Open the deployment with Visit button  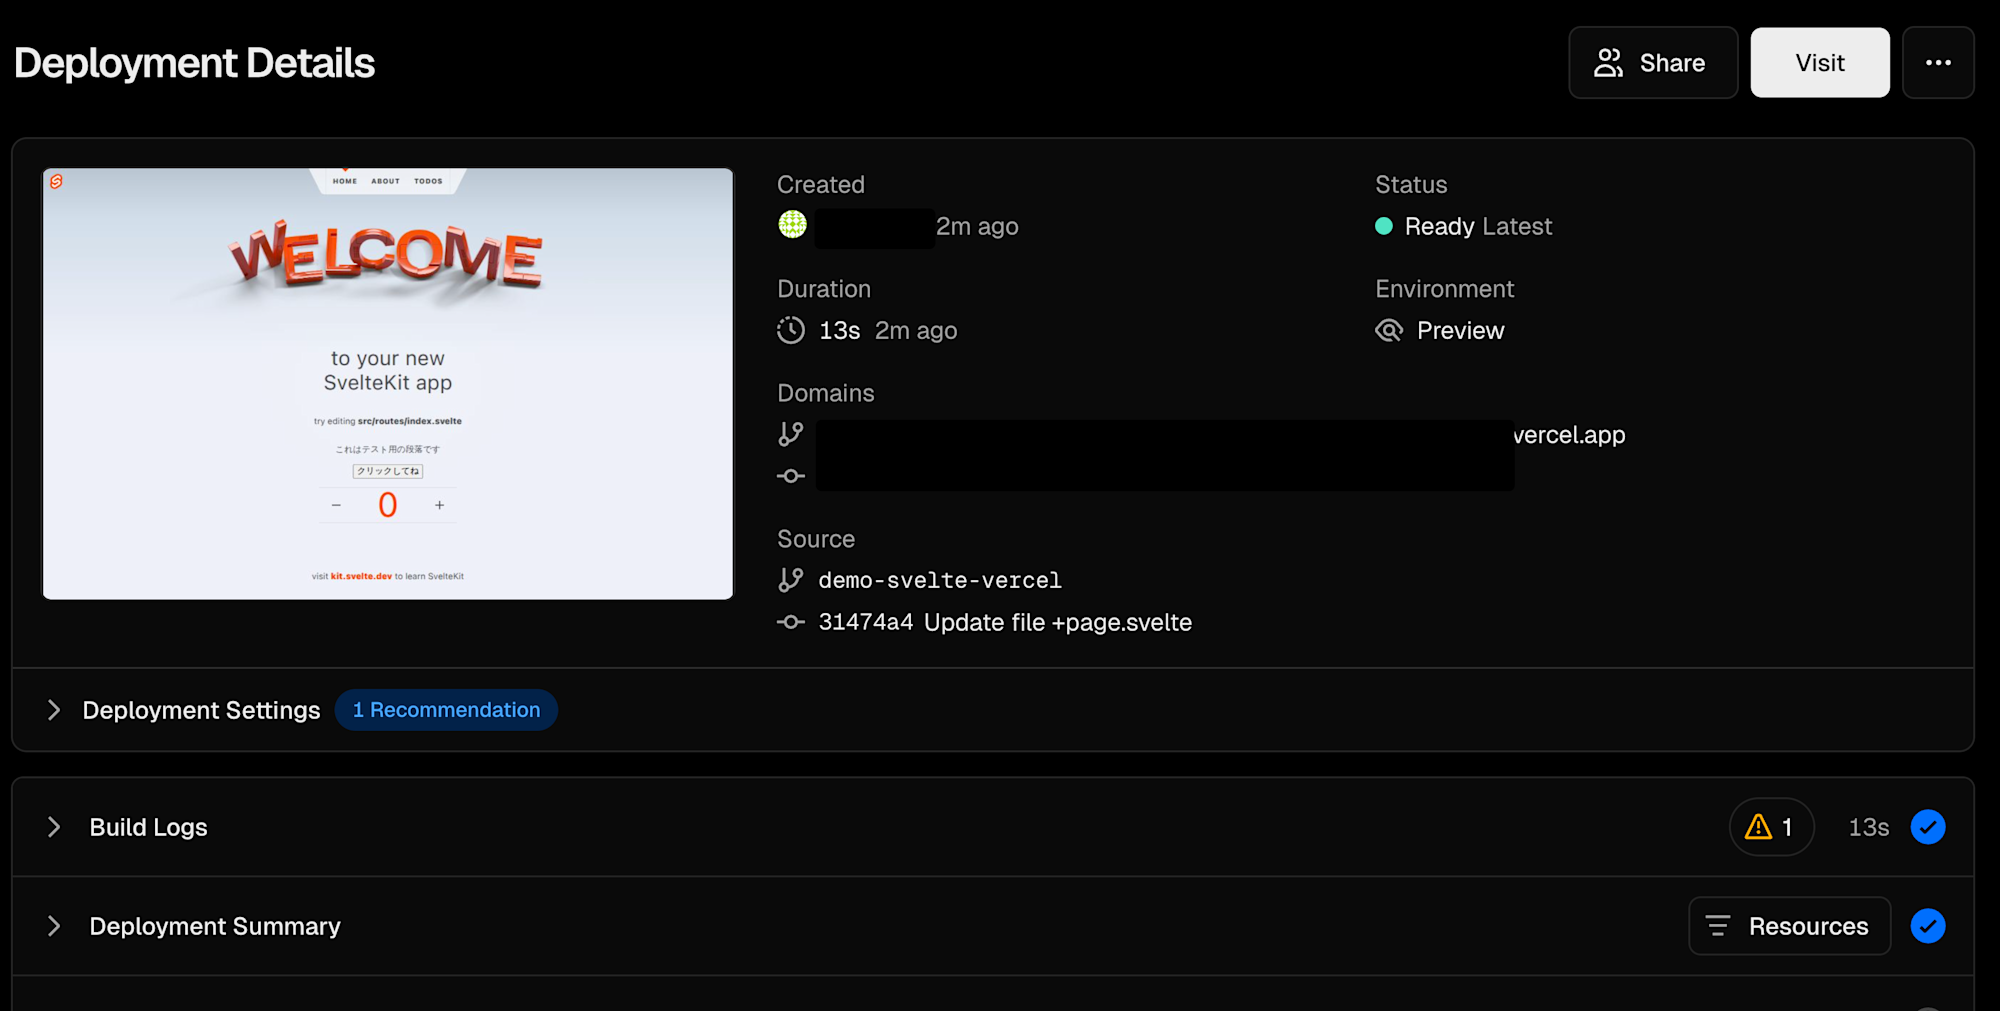[1820, 63]
